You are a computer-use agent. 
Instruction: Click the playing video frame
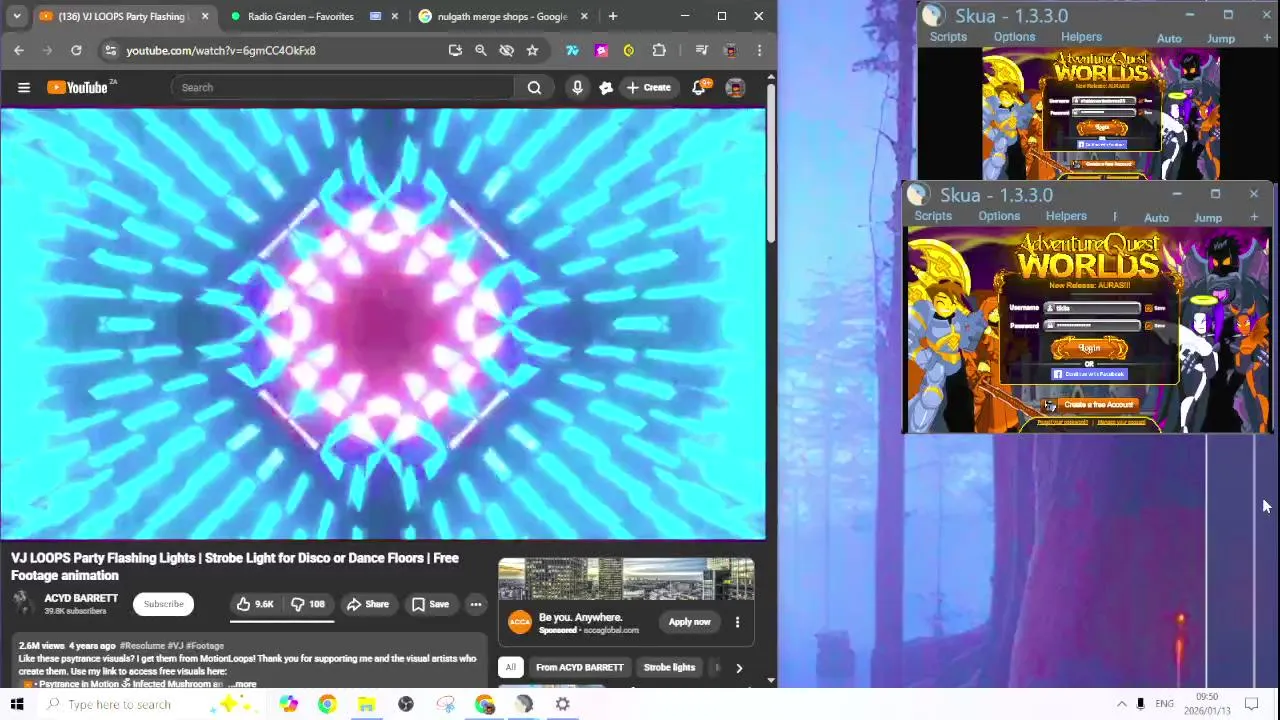click(x=383, y=324)
